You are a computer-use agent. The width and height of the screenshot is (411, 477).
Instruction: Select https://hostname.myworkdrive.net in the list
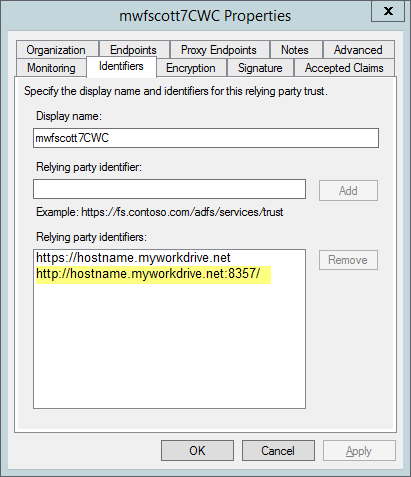[133, 258]
